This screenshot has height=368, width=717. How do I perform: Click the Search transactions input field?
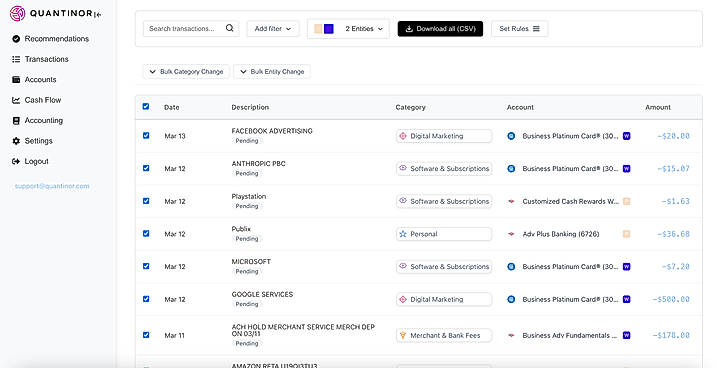click(x=191, y=28)
